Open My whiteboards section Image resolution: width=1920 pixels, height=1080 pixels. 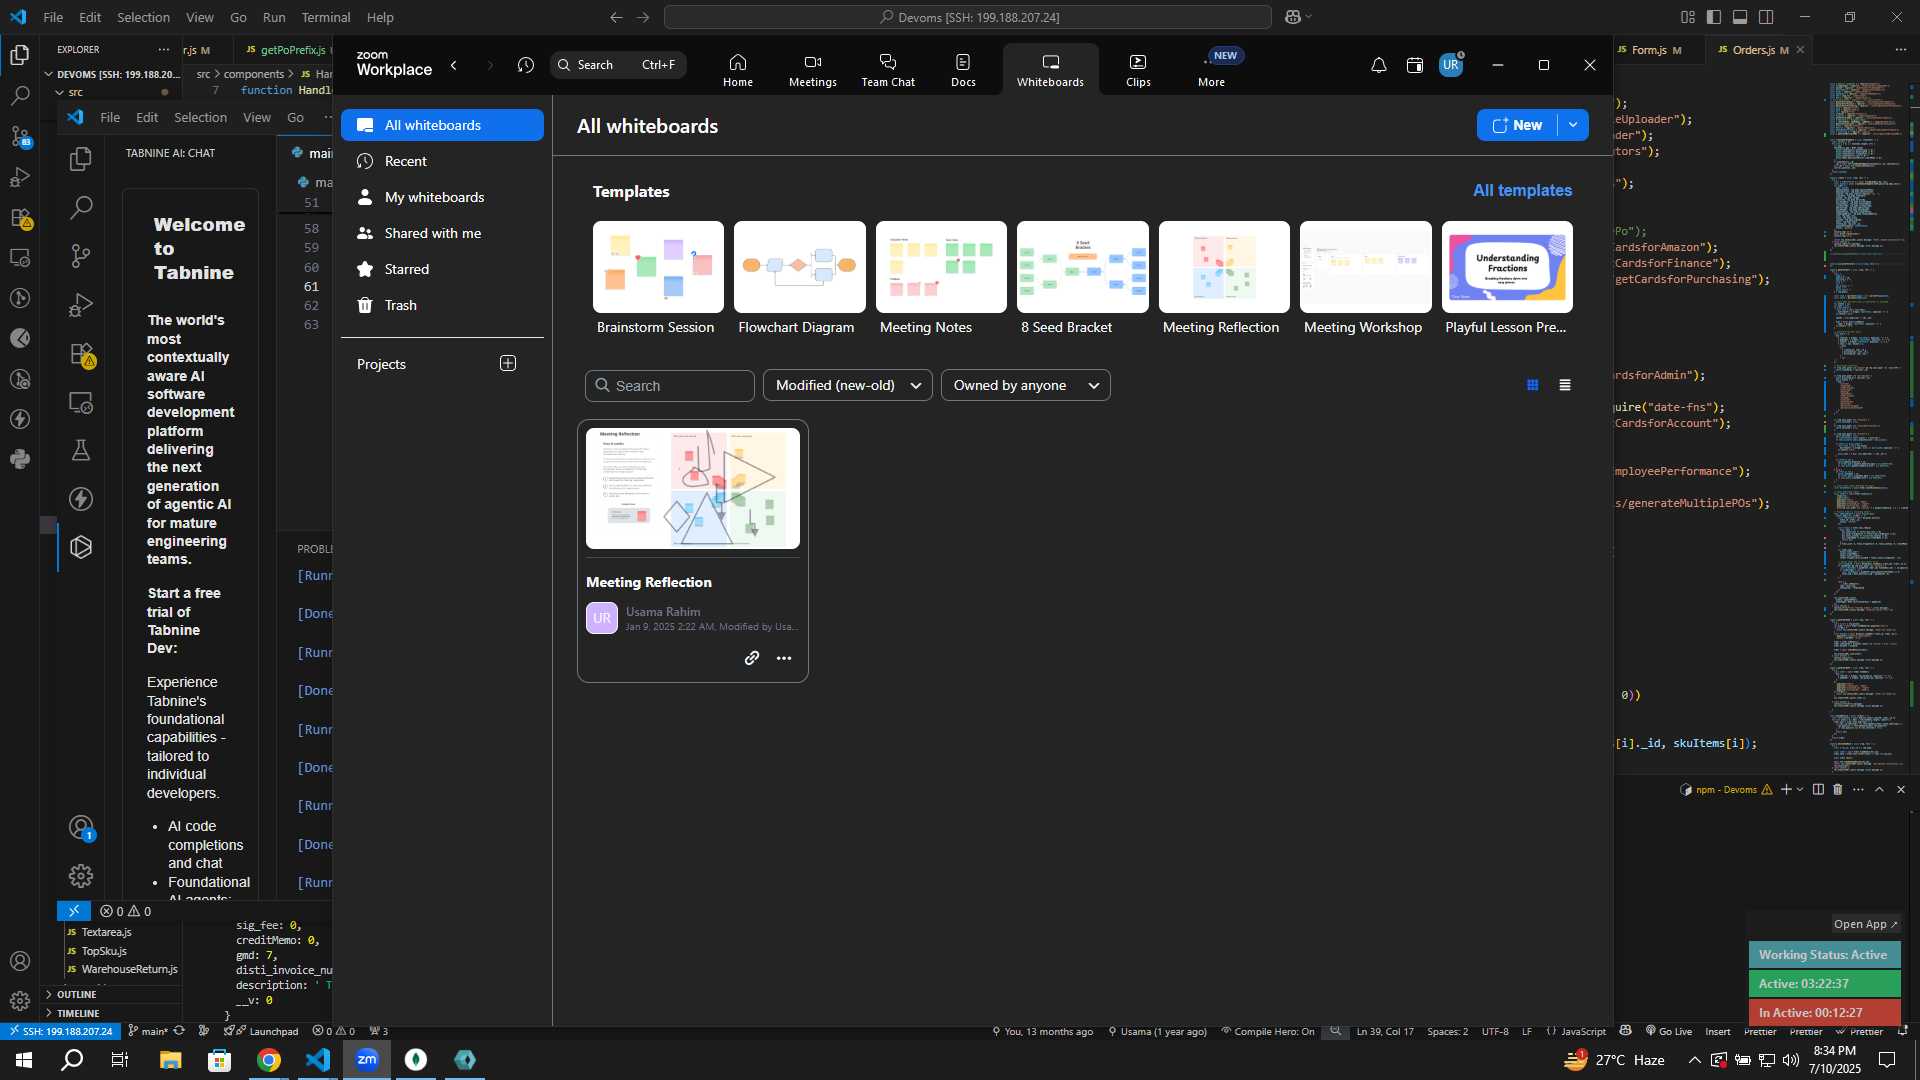tap(442, 197)
